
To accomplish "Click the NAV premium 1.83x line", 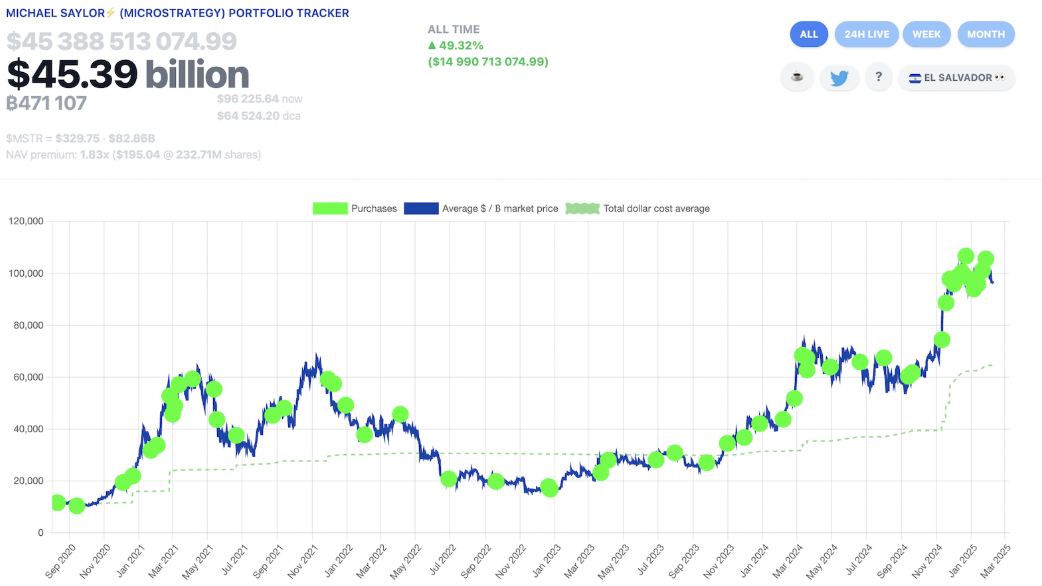I will [134, 155].
